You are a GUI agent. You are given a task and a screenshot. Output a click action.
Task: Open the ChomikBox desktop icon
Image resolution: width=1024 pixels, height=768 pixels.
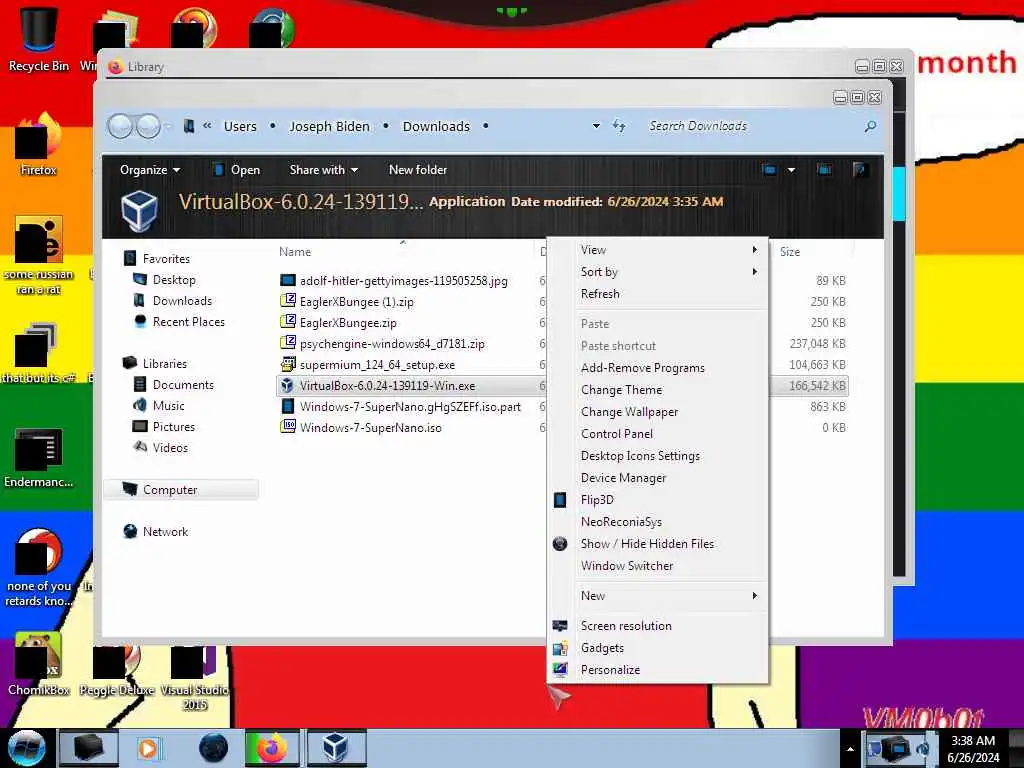click(x=38, y=663)
